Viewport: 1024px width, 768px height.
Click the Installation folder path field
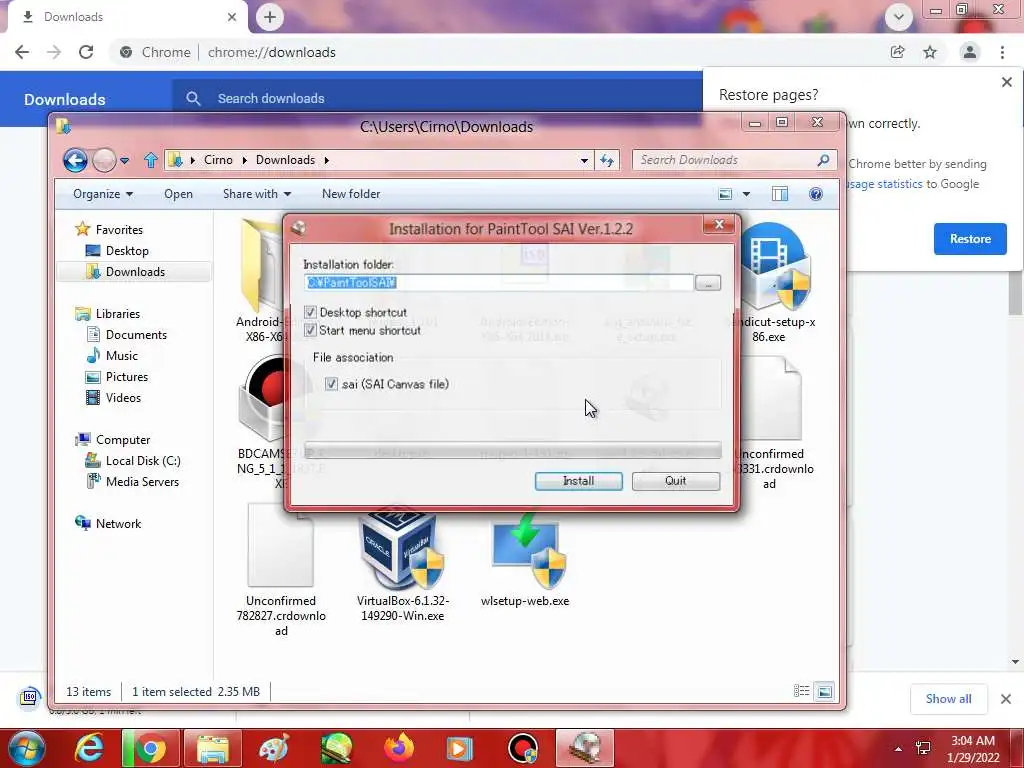pyautogui.click(x=498, y=282)
